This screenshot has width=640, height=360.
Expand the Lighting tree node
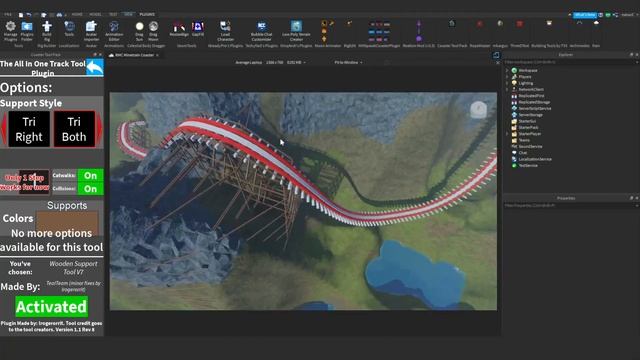[x=507, y=83]
